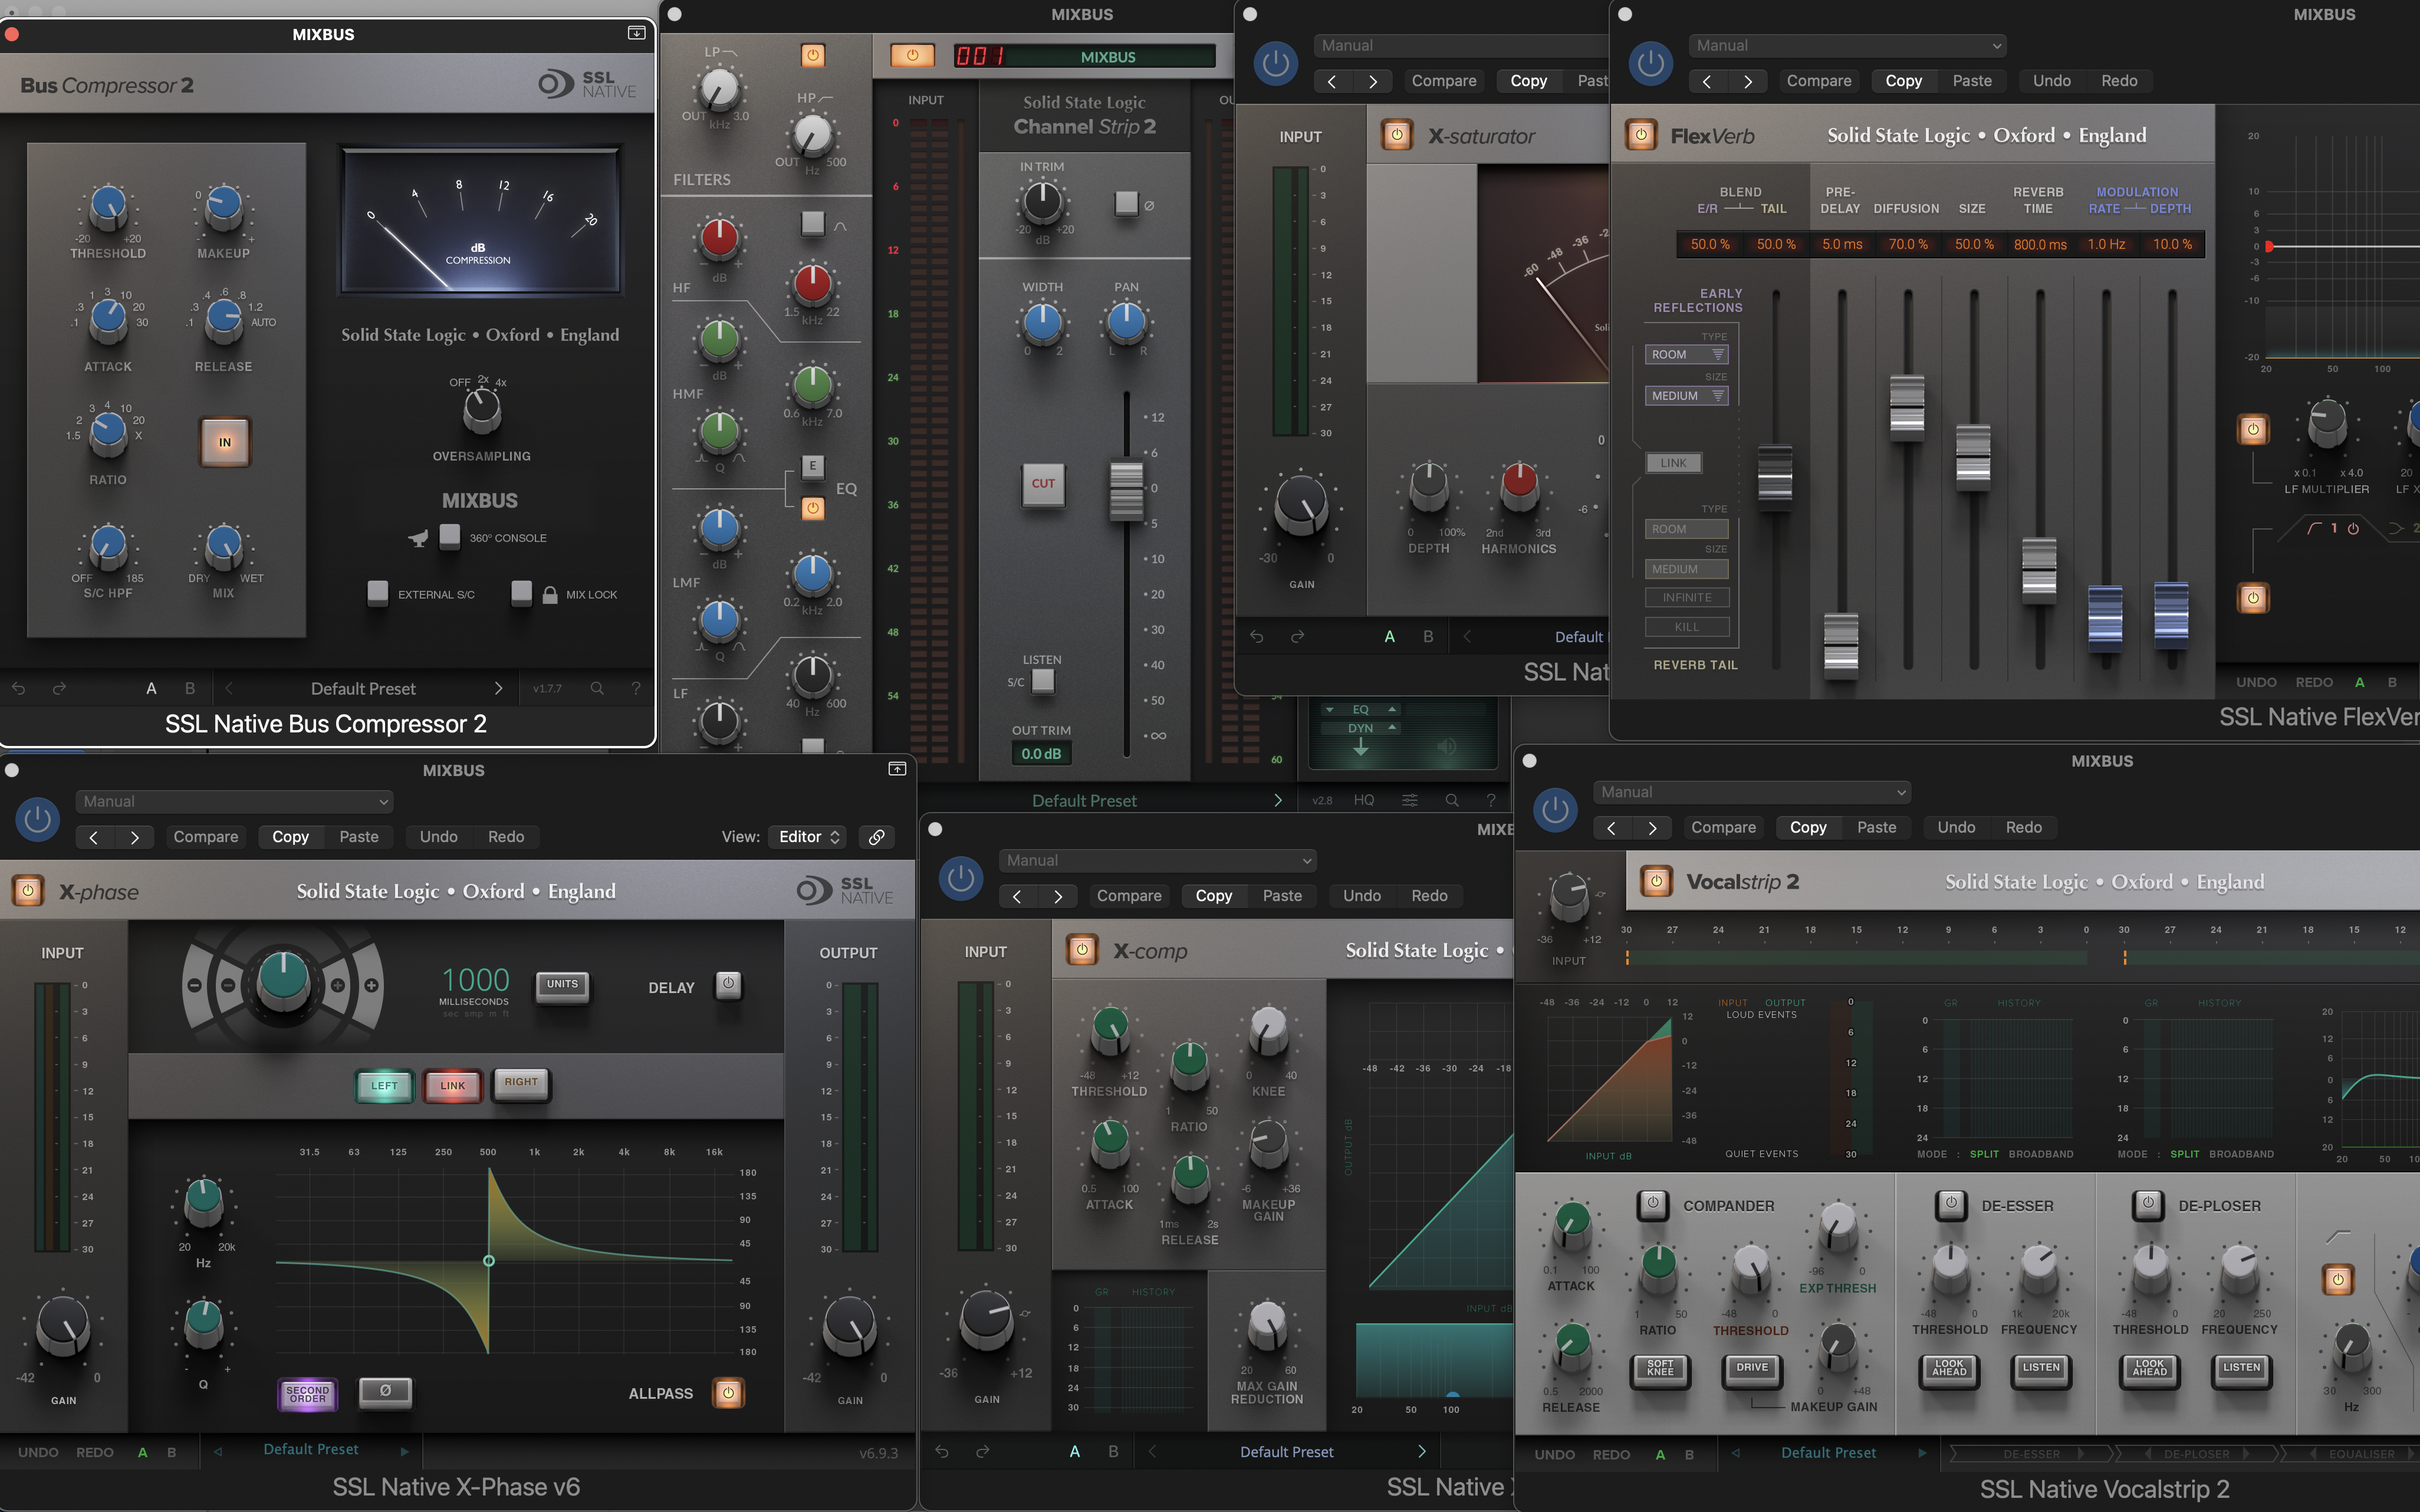2420x1512 pixels.
Task: Click the Vocalstrip window blue bypass power button
Action: 1554,809
